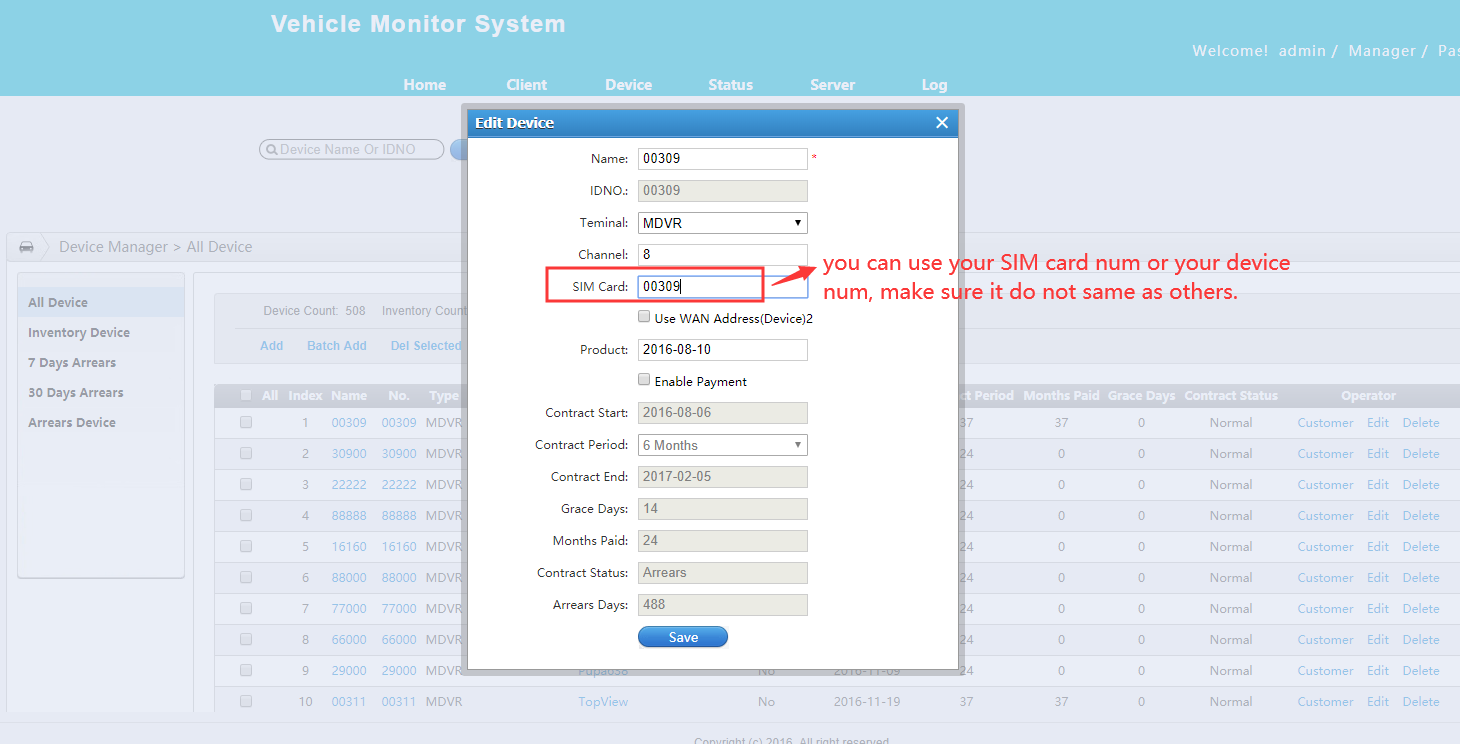Screen dimensions: 1460x744
Task: Click the TopView link in row 10
Action: (603, 702)
